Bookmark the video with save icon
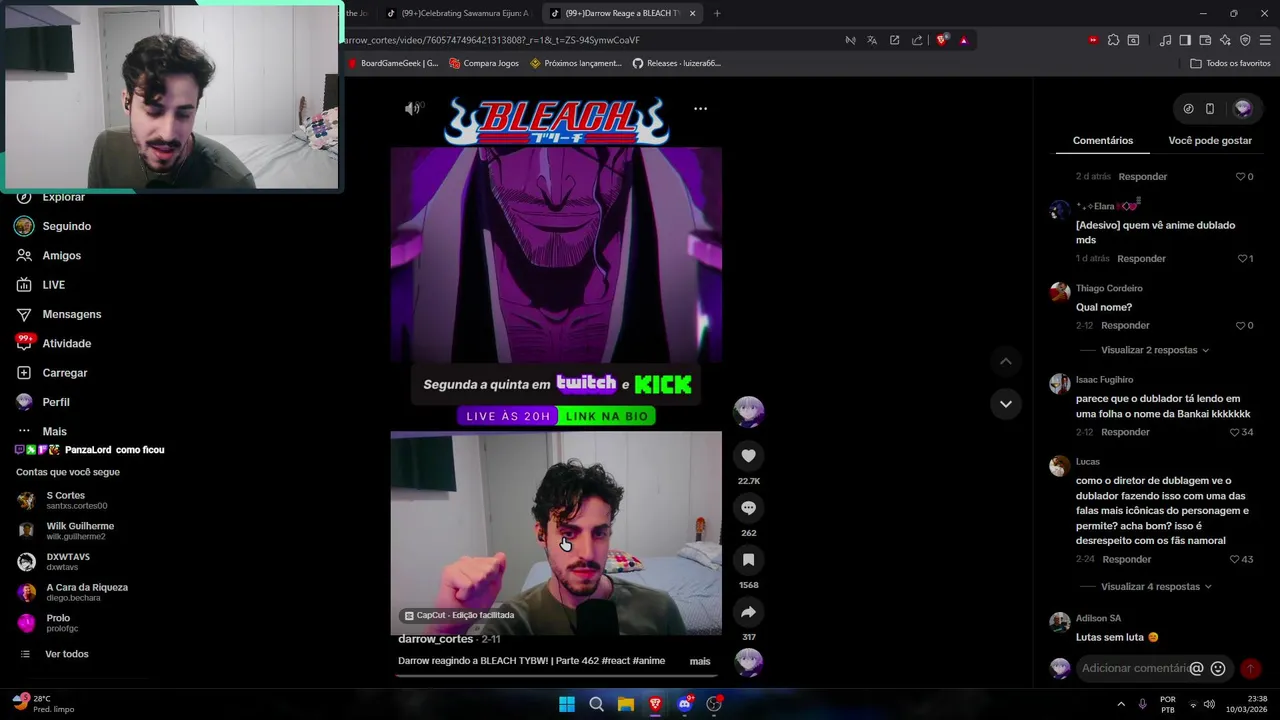This screenshot has width=1280, height=720. (748, 560)
